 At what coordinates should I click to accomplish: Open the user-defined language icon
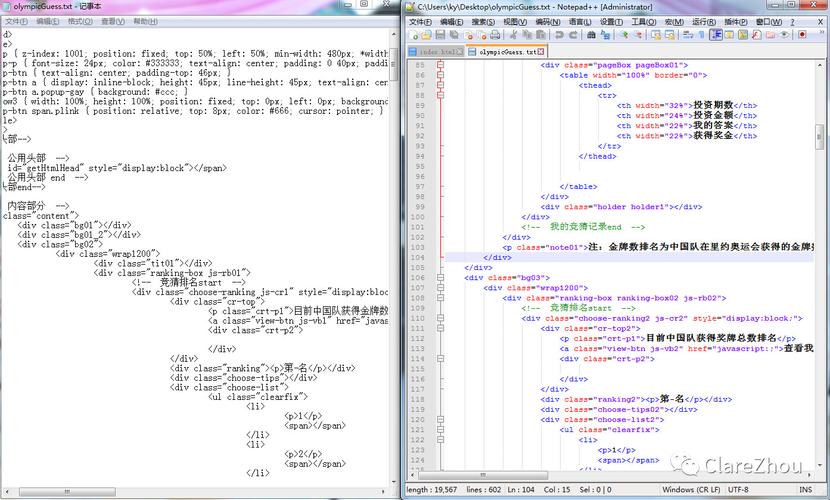pyautogui.click(x=729, y=35)
